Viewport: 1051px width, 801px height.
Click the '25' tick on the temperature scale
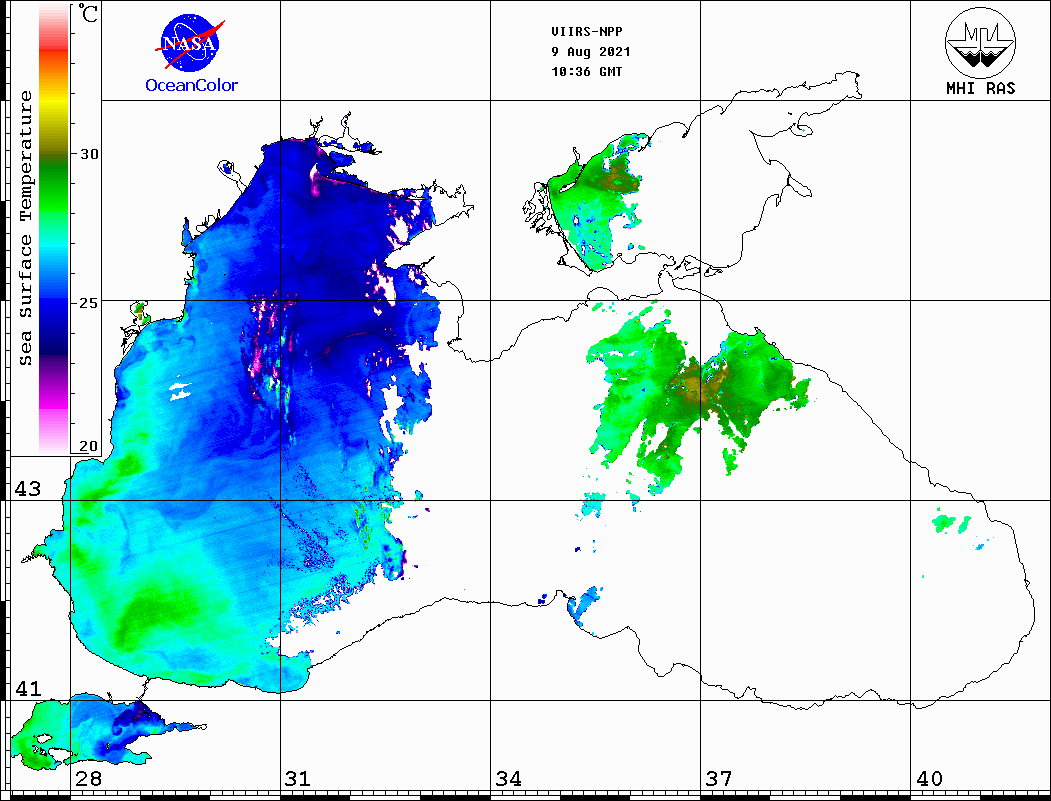tap(89, 303)
